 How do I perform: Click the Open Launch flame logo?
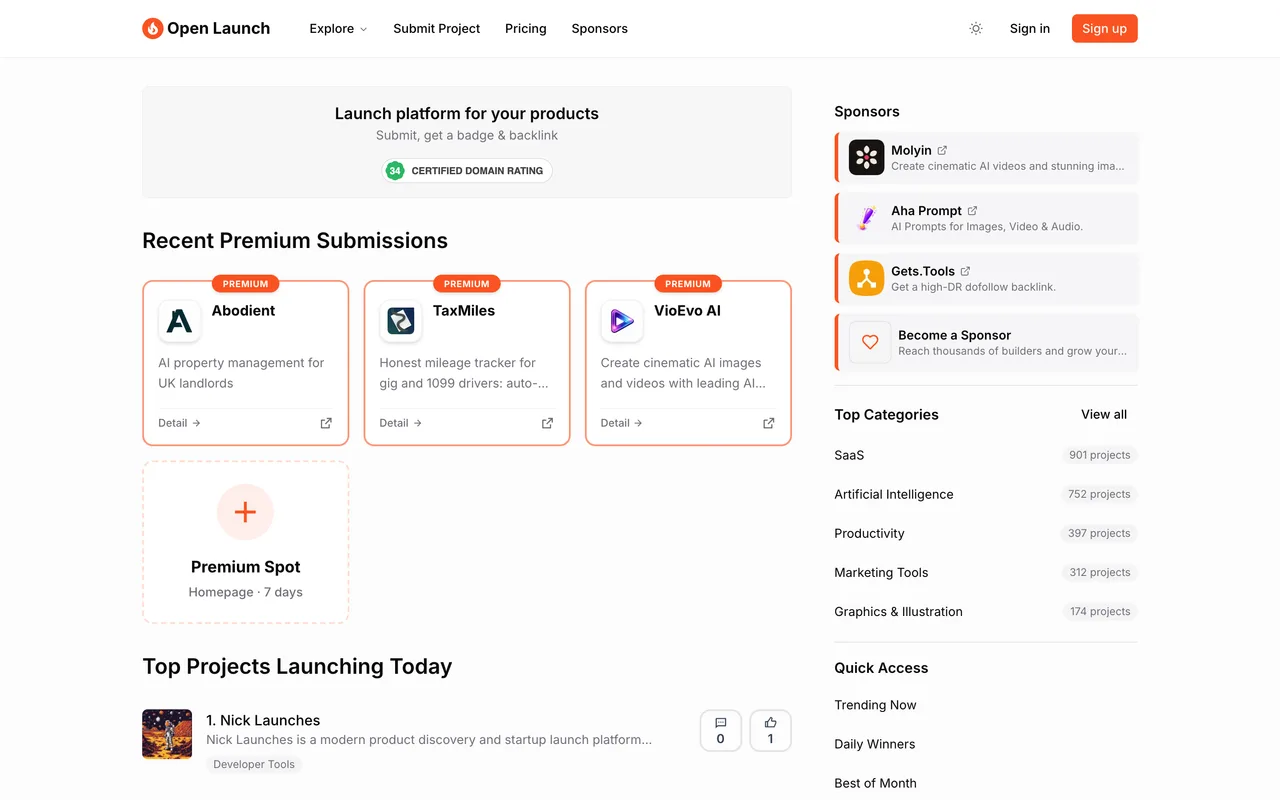click(x=152, y=28)
